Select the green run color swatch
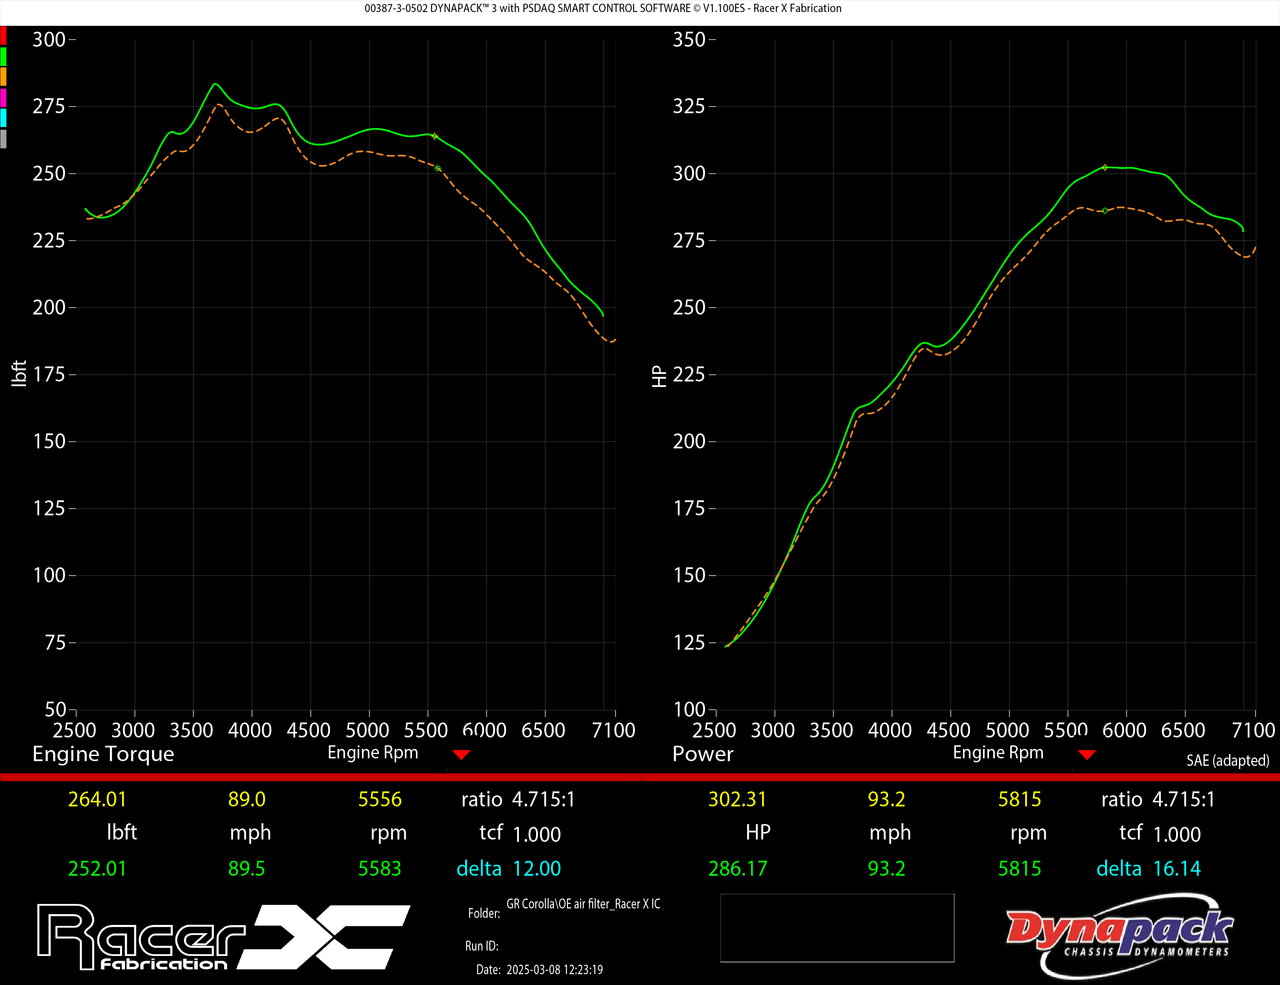Screen dimensions: 1280x985 pyautogui.click(x=4, y=56)
